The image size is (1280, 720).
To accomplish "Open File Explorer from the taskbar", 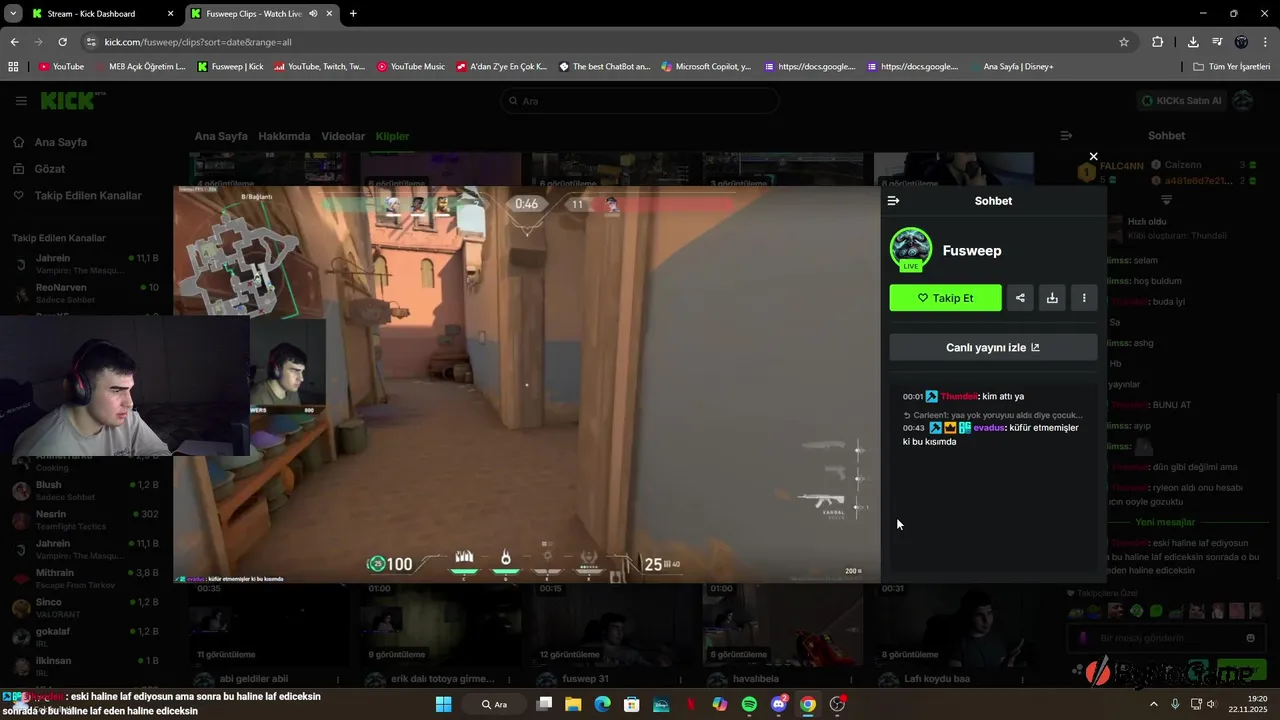I will [573, 704].
